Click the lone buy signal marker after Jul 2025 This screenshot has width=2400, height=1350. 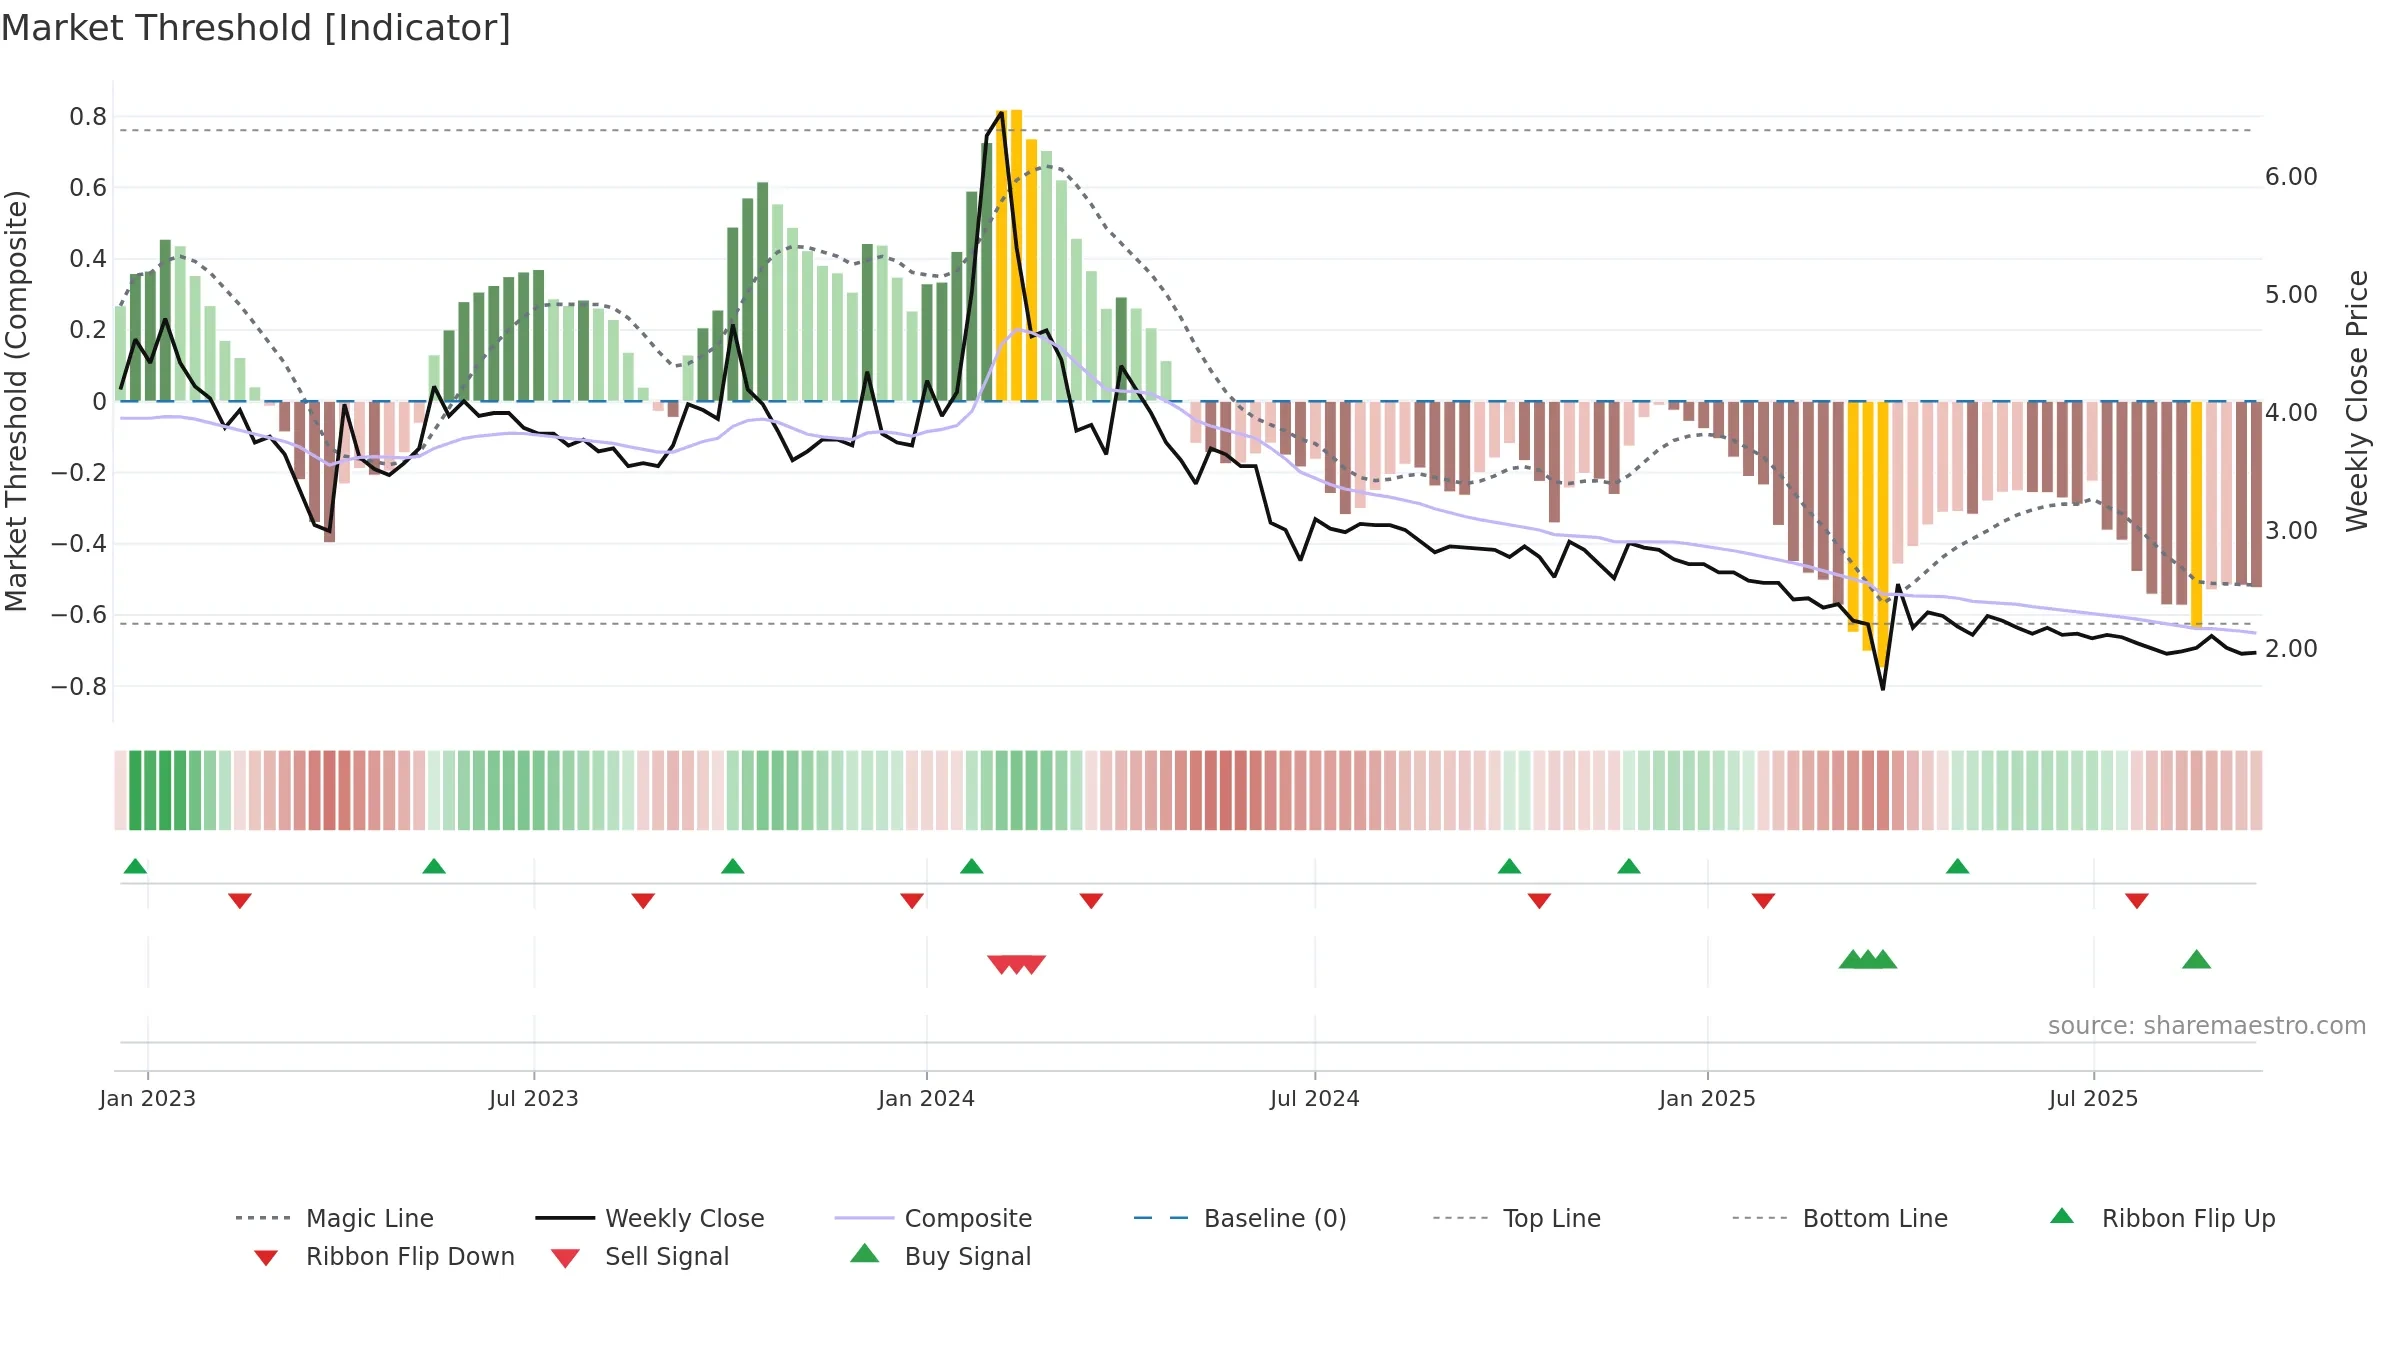click(2197, 960)
